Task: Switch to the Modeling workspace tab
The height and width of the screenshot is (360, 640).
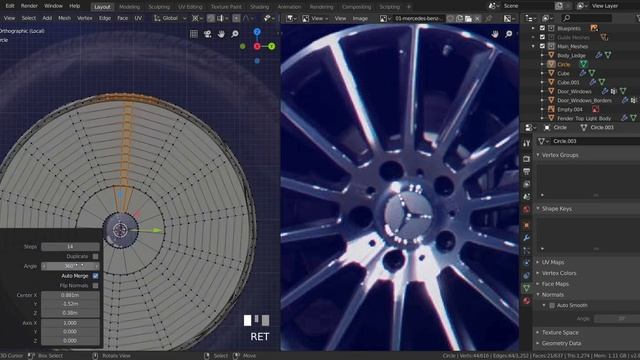Action: pos(129,7)
